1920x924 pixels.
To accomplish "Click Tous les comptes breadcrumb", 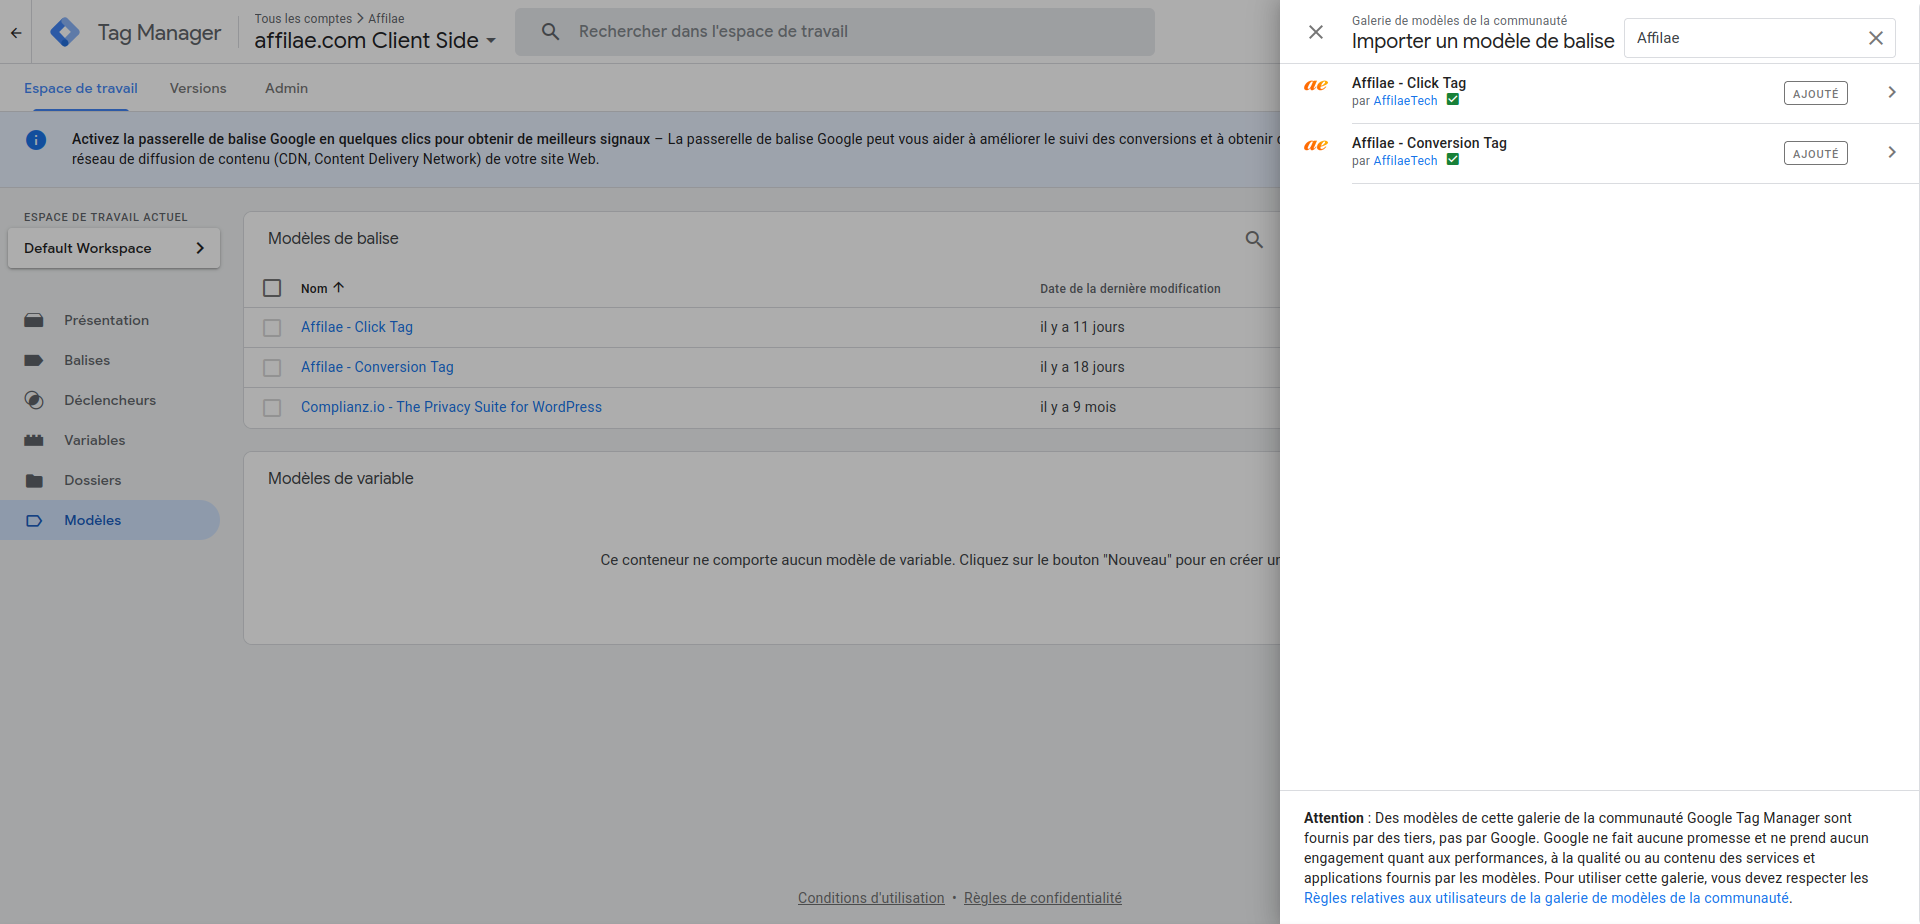I will click(x=303, y=19).
